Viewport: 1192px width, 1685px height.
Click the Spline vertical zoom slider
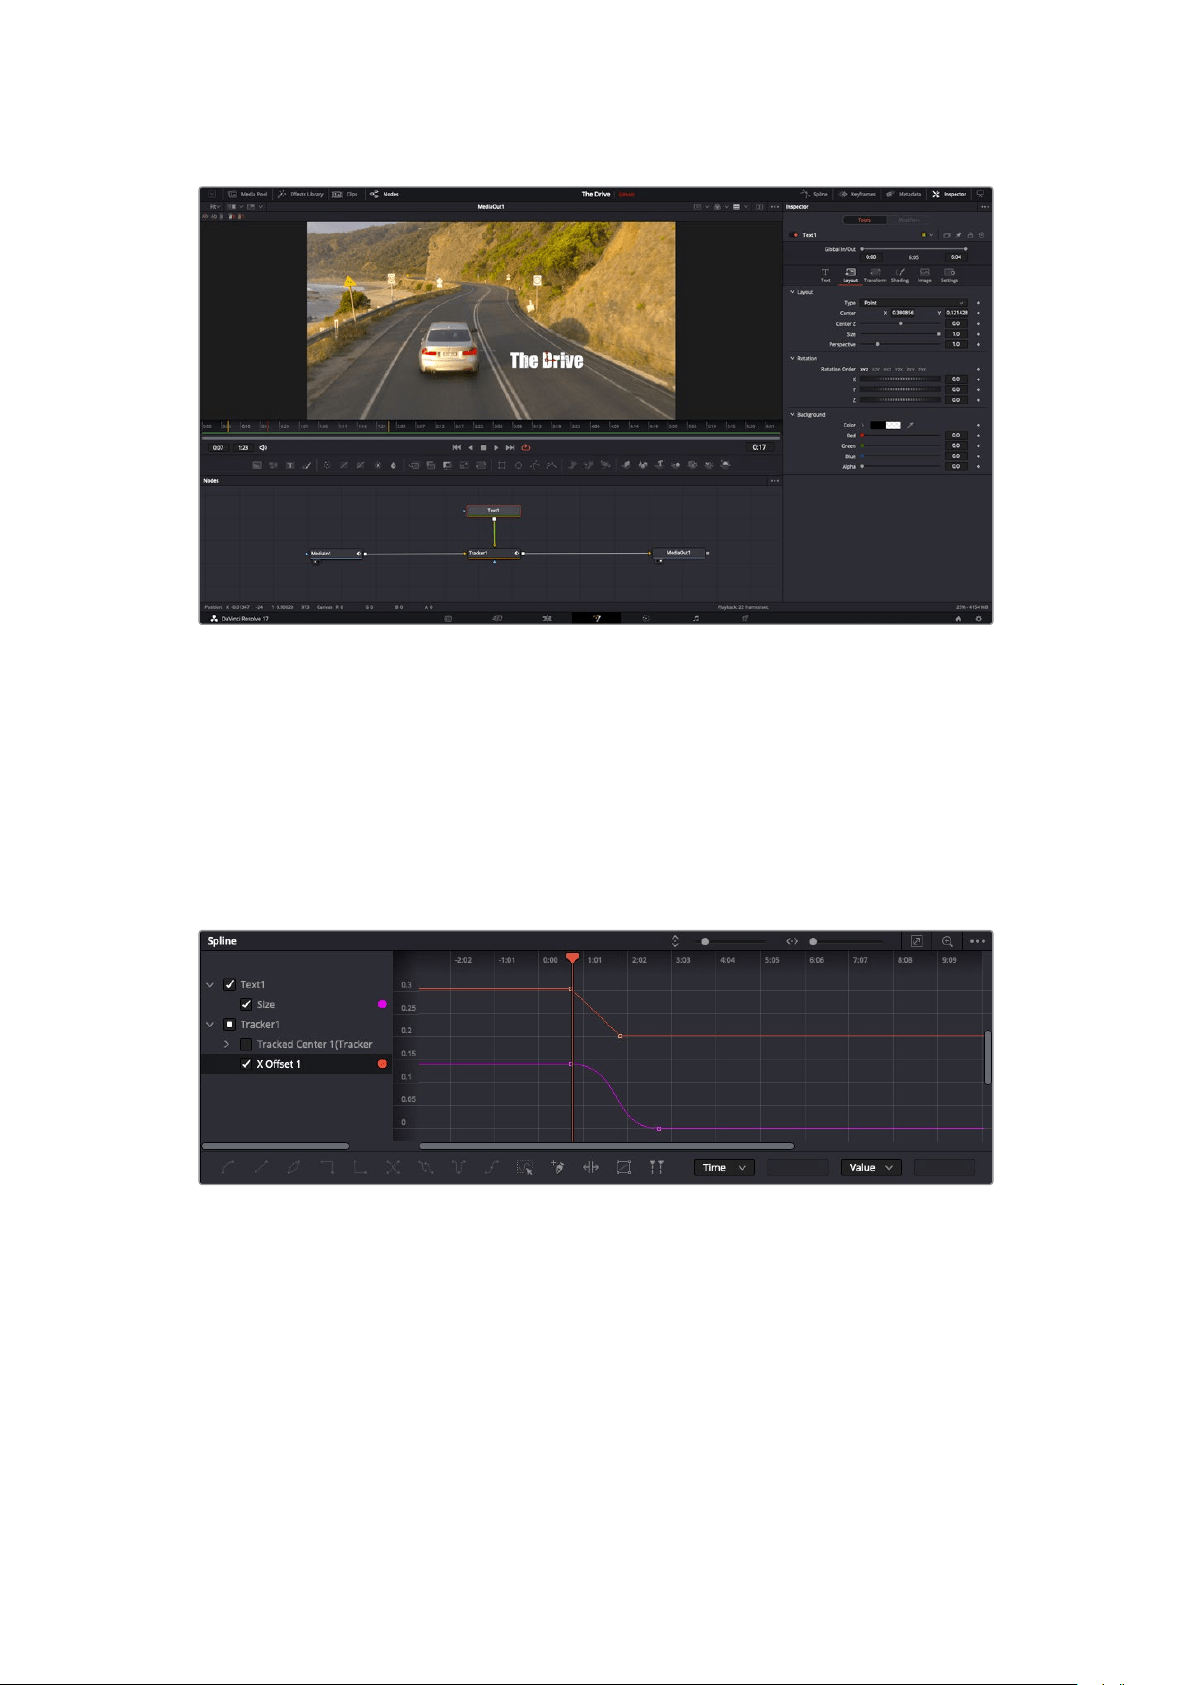pyautogui.click(x=728, y=941)
